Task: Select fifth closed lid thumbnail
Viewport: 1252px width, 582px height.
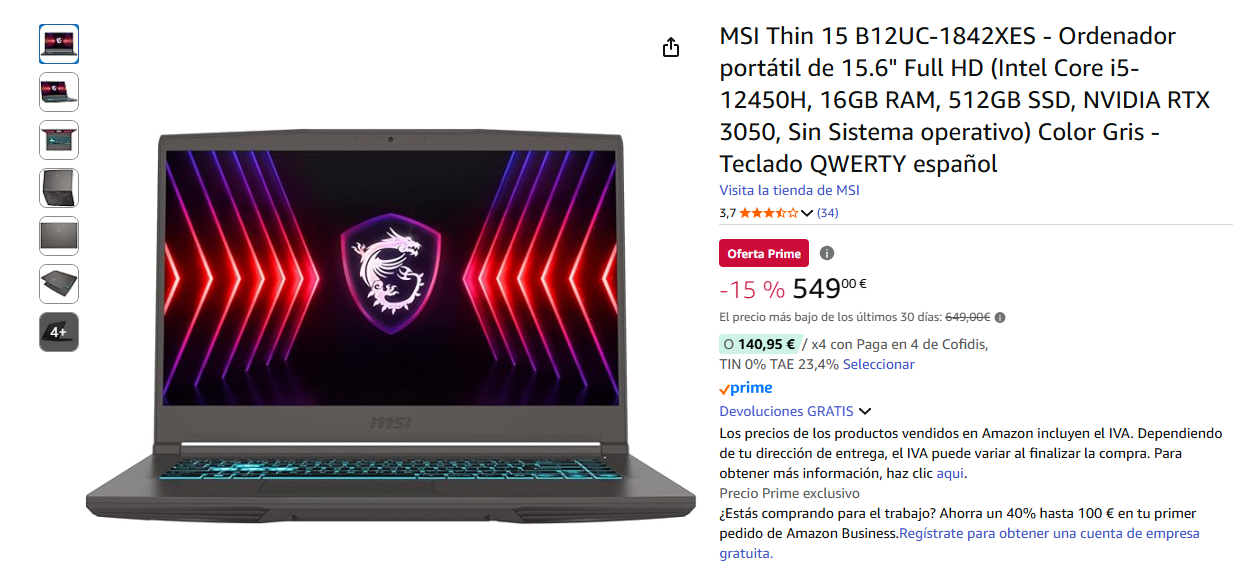Action: coord(59,236)
